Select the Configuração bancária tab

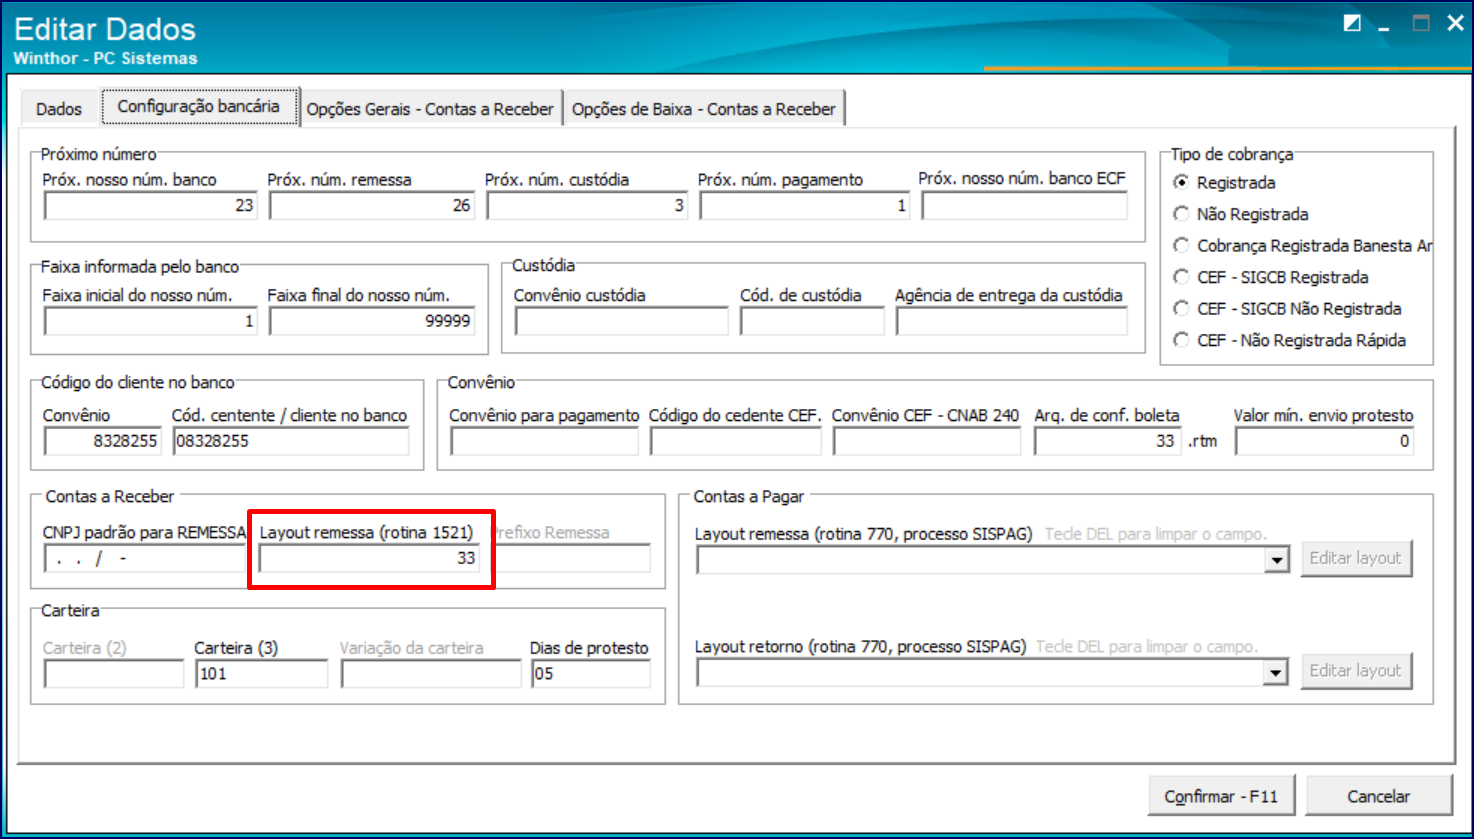click(199, 106)
